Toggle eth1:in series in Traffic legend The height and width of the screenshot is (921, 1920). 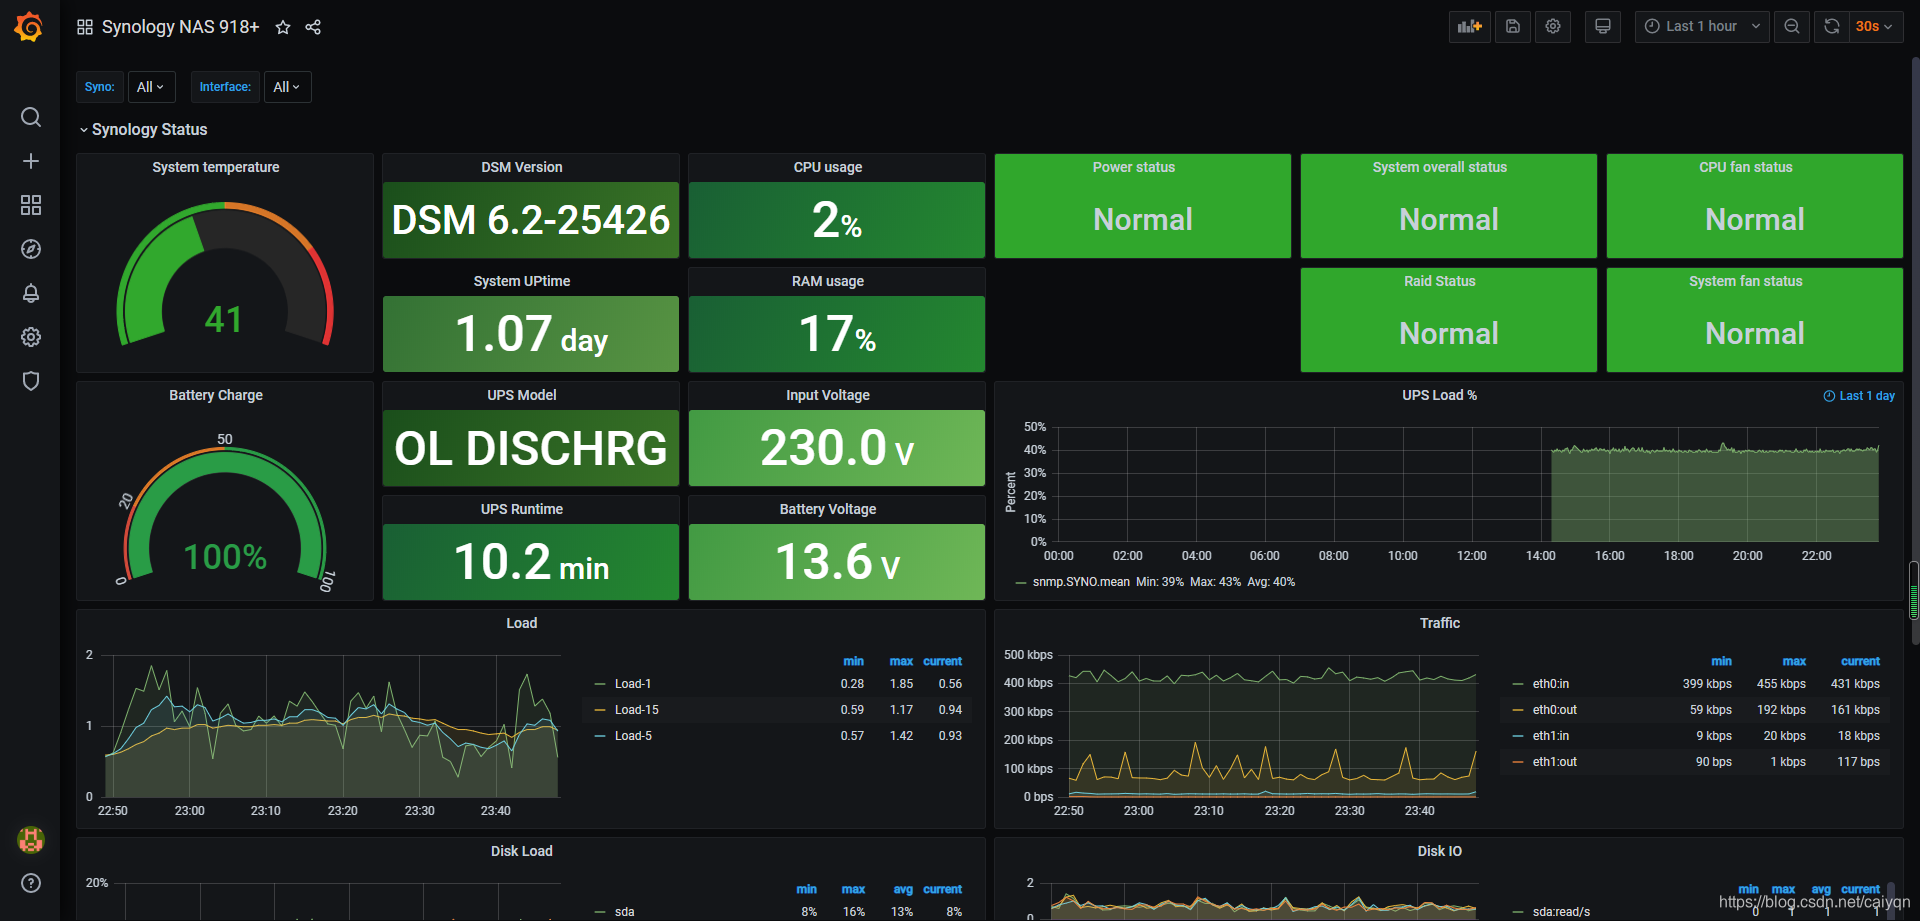pos(1551,736)
